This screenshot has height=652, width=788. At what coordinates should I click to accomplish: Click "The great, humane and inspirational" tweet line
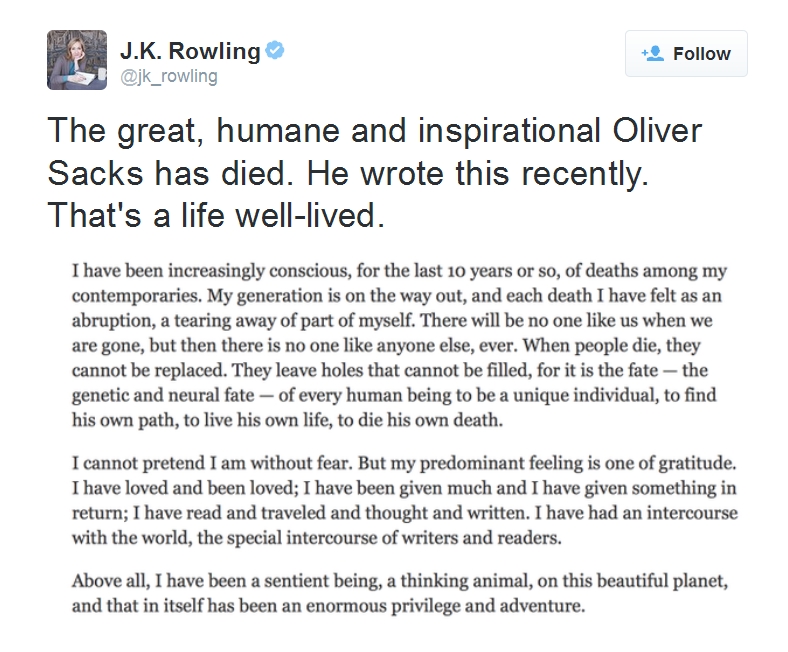(324, 131)
